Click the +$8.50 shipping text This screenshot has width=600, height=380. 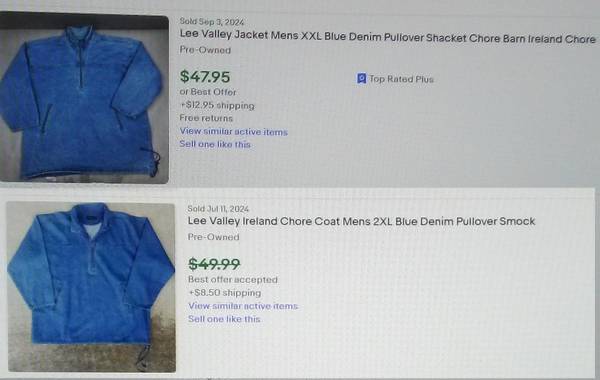(x=225, y=293)
